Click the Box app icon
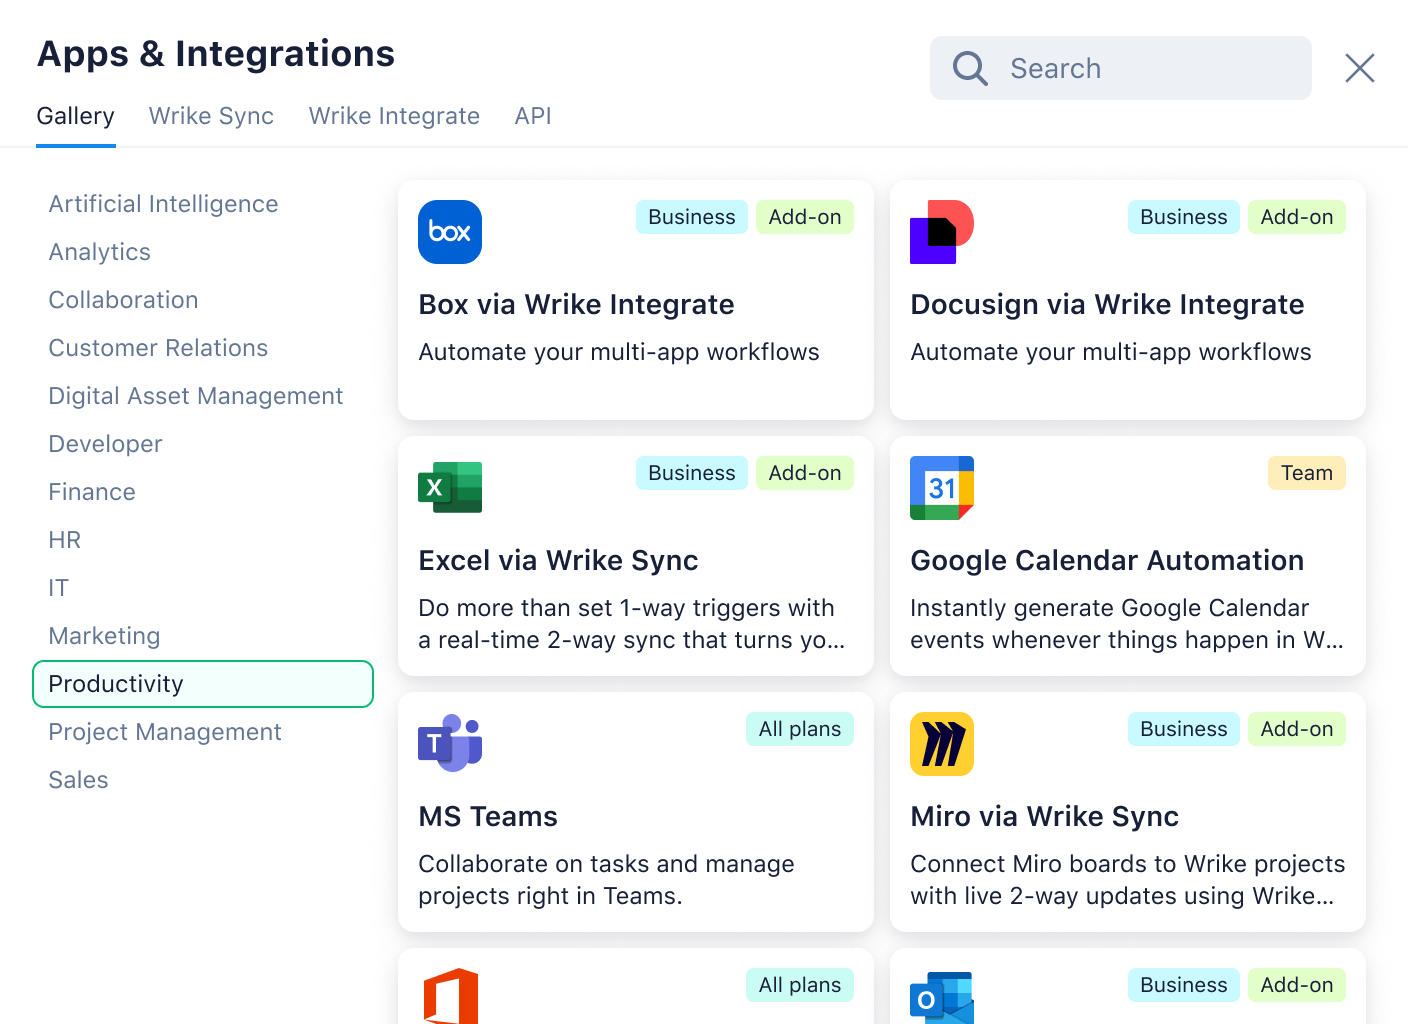The width and height of the screenshot is (1408, 1024). pyautogui.click(x=449, y=232)
